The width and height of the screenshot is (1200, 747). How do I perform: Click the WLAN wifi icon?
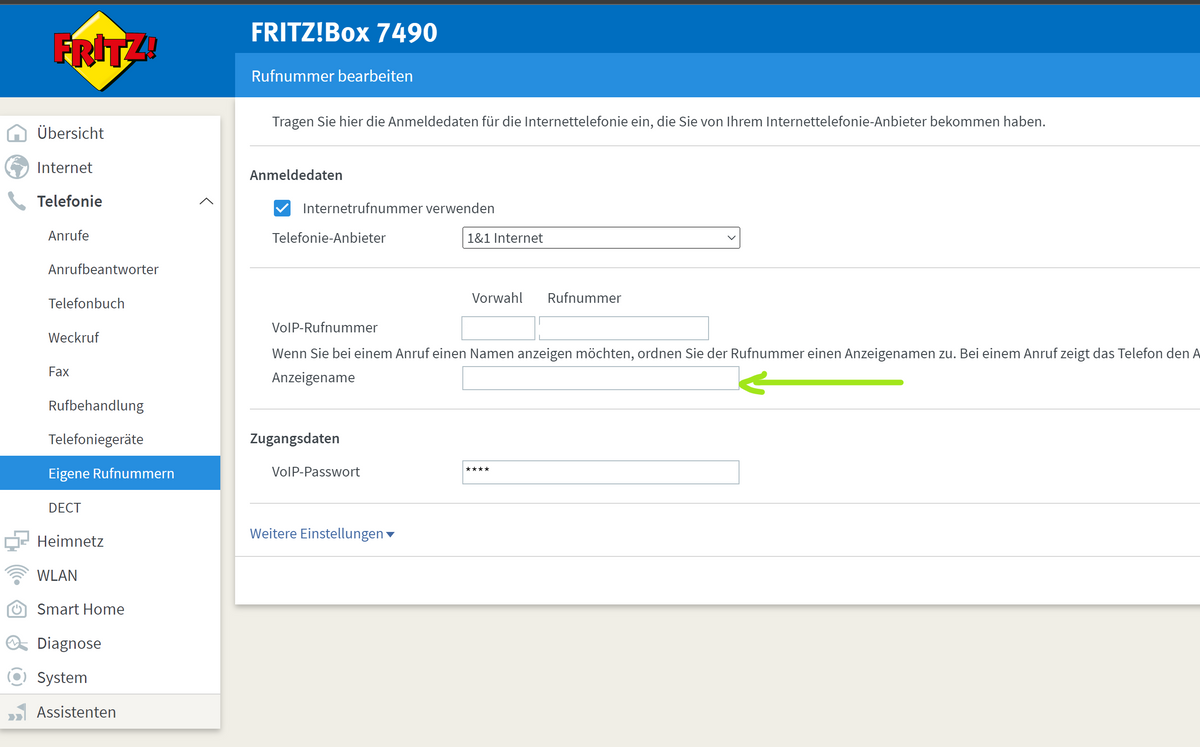17,575
